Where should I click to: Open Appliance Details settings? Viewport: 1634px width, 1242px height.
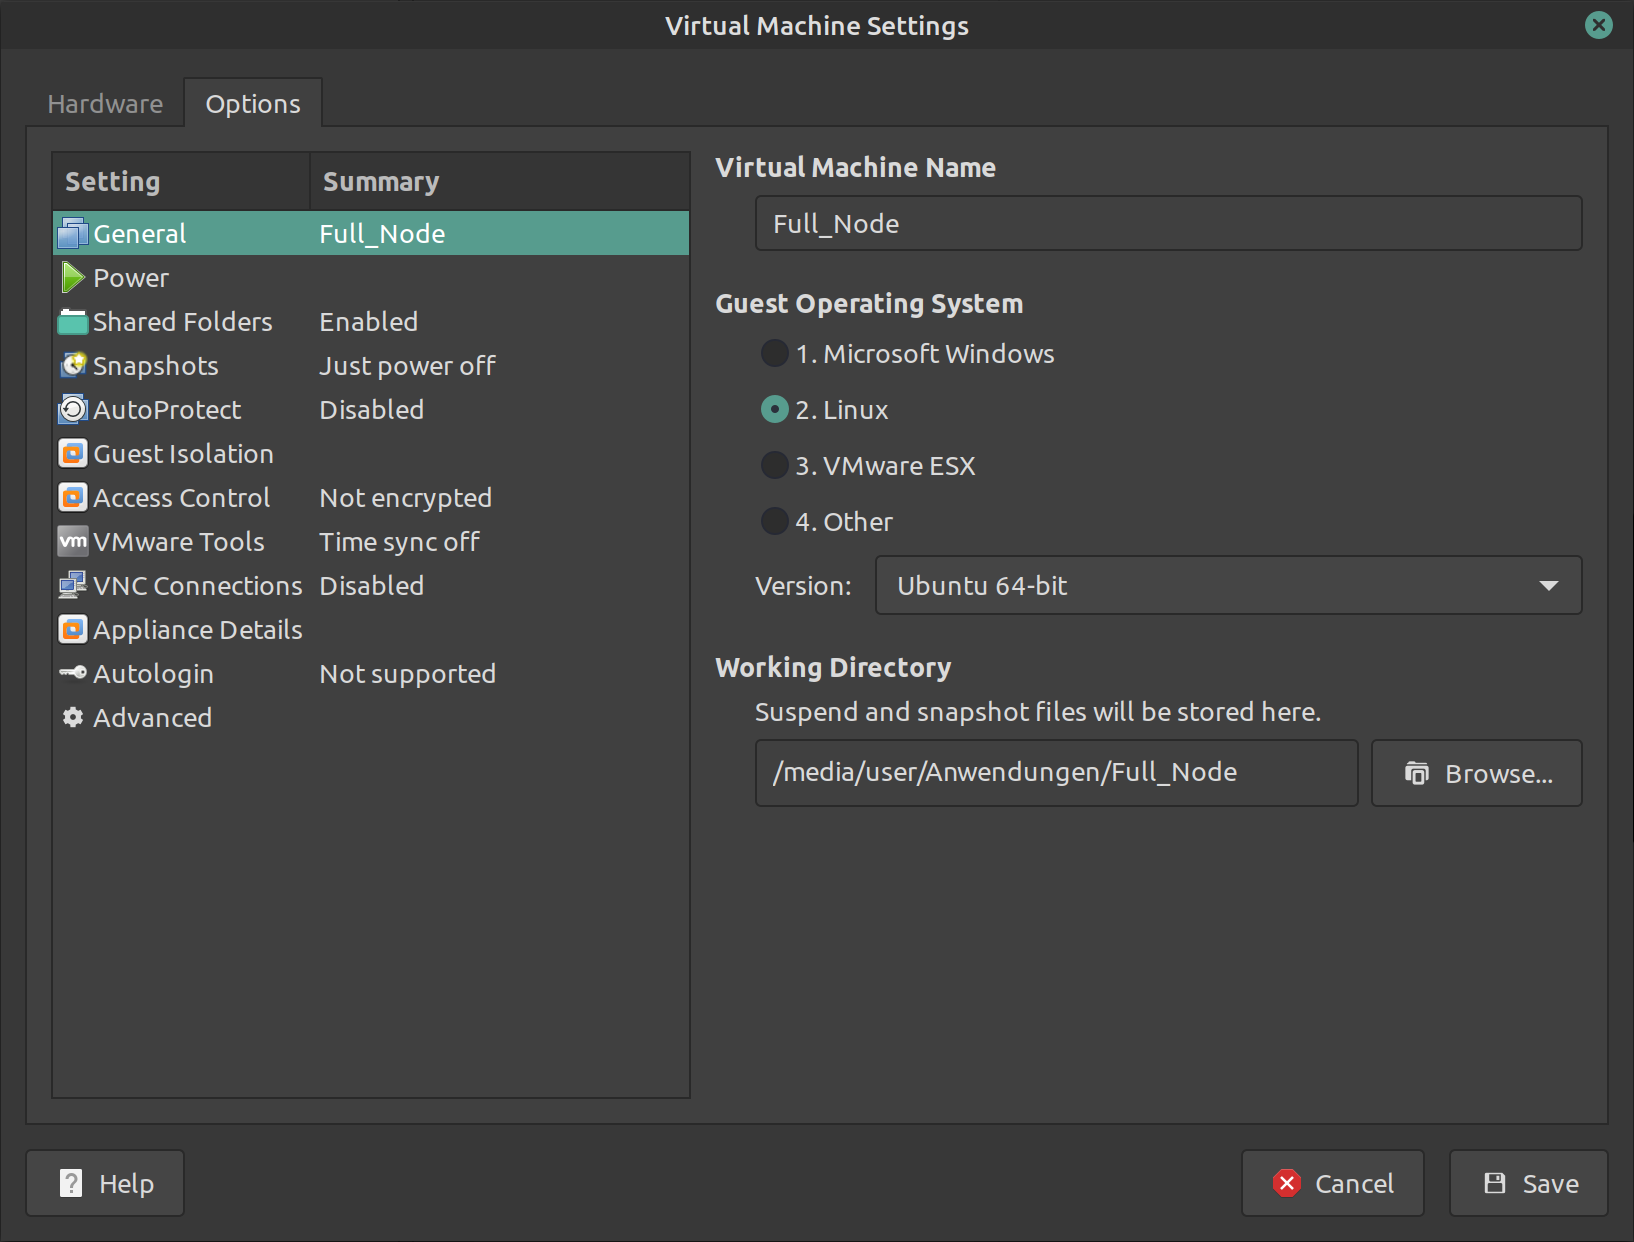point(371,629)
